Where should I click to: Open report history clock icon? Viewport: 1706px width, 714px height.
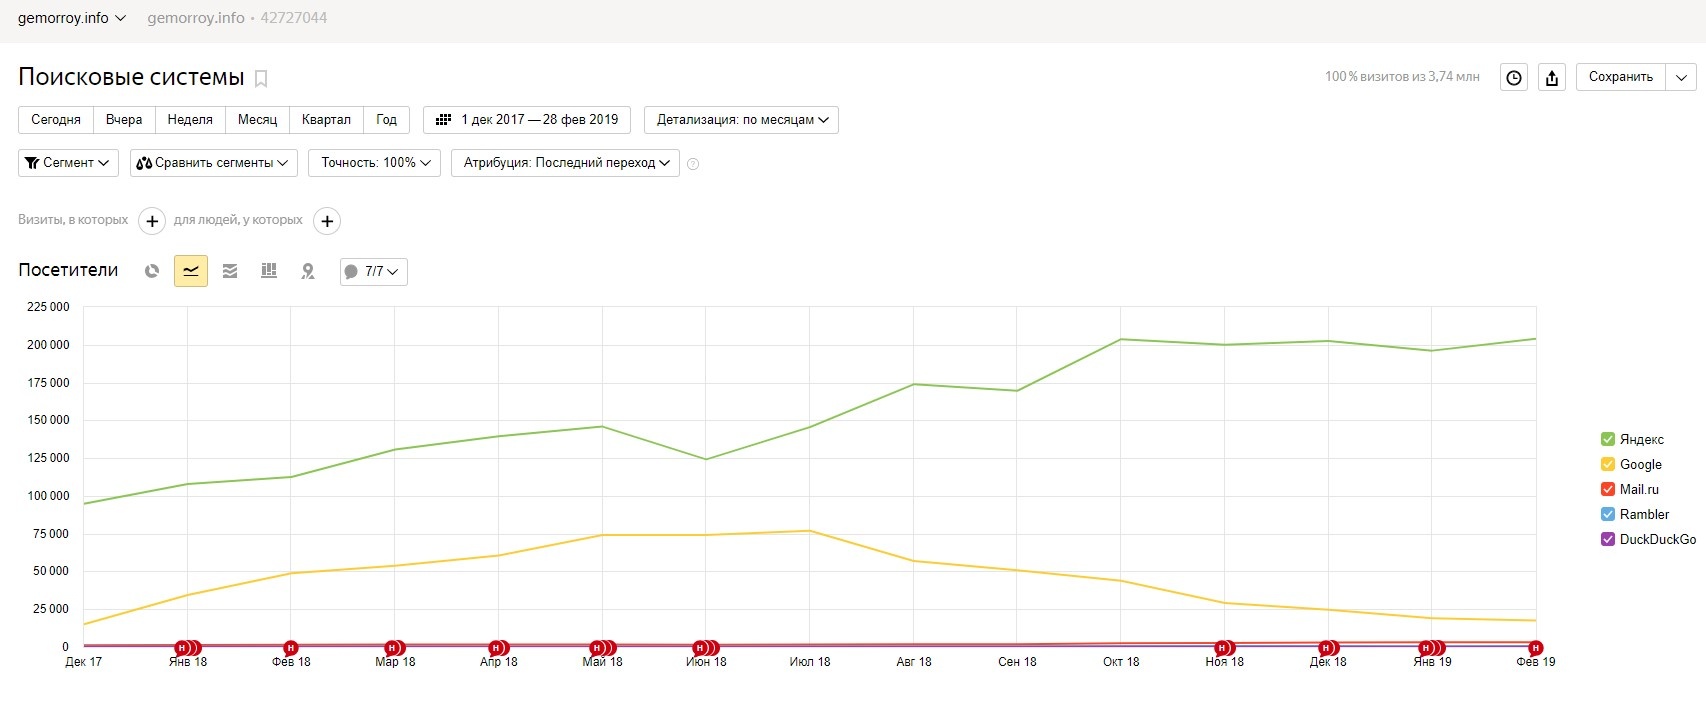point(1514,78)
